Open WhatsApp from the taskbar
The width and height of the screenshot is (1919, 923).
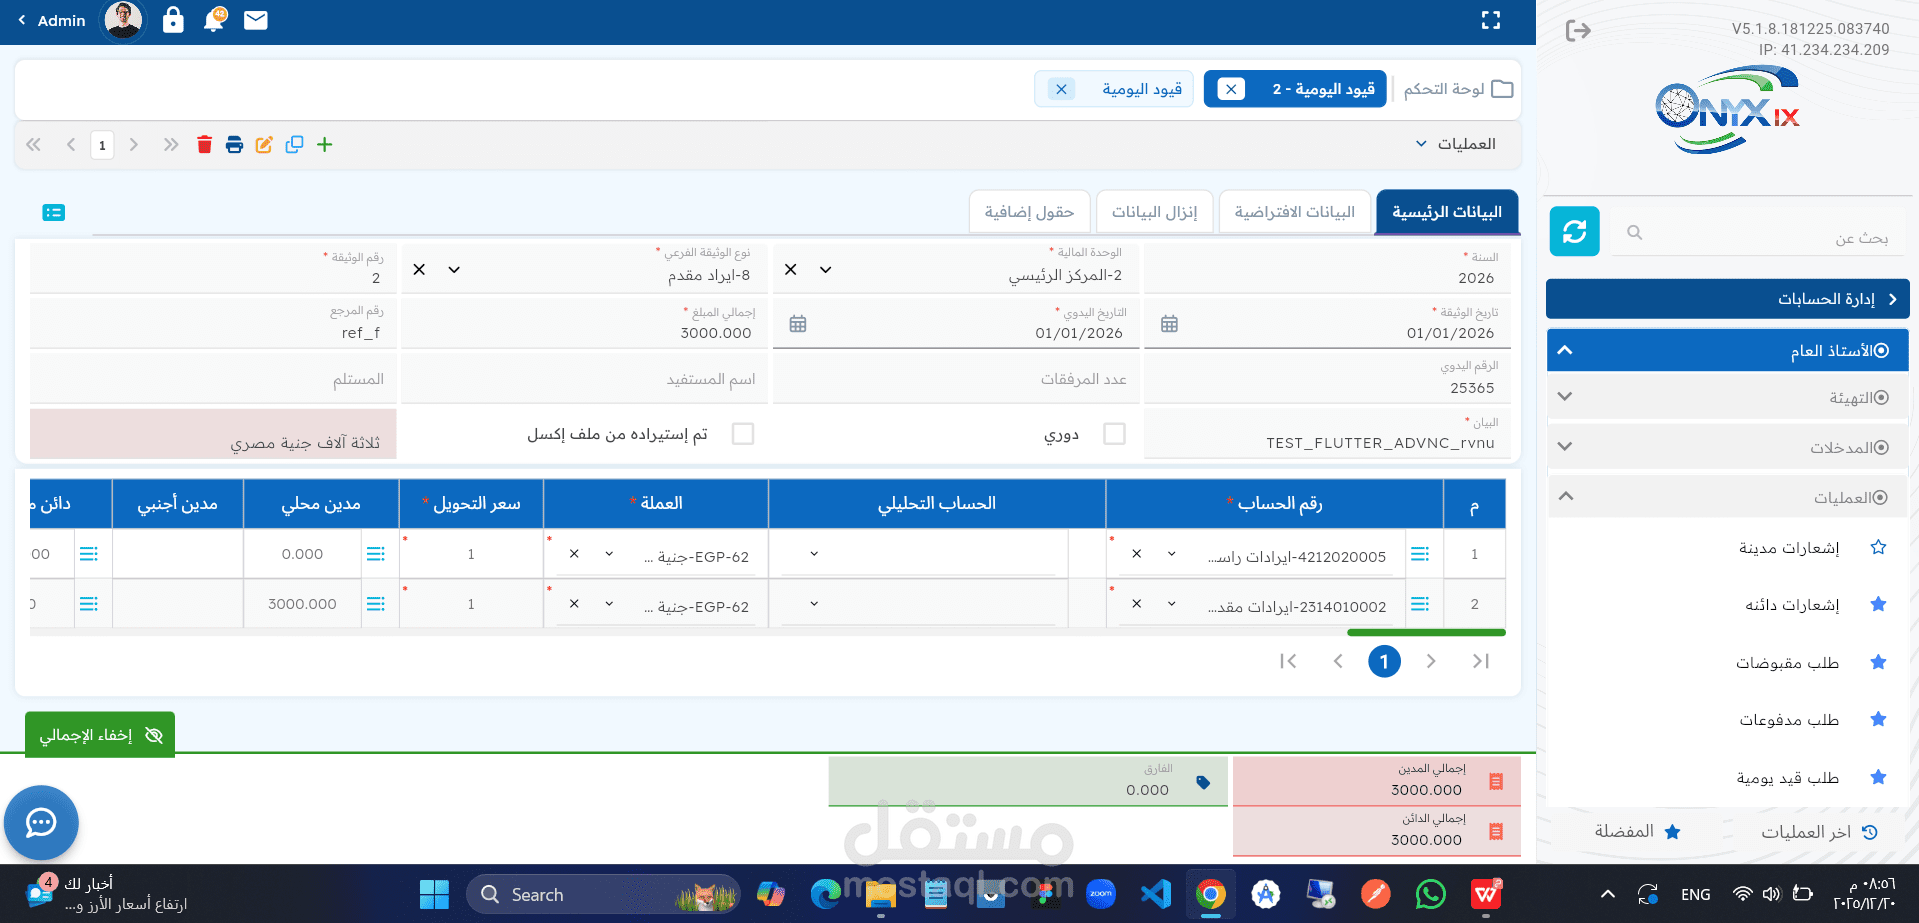[x=1431, y=894]
